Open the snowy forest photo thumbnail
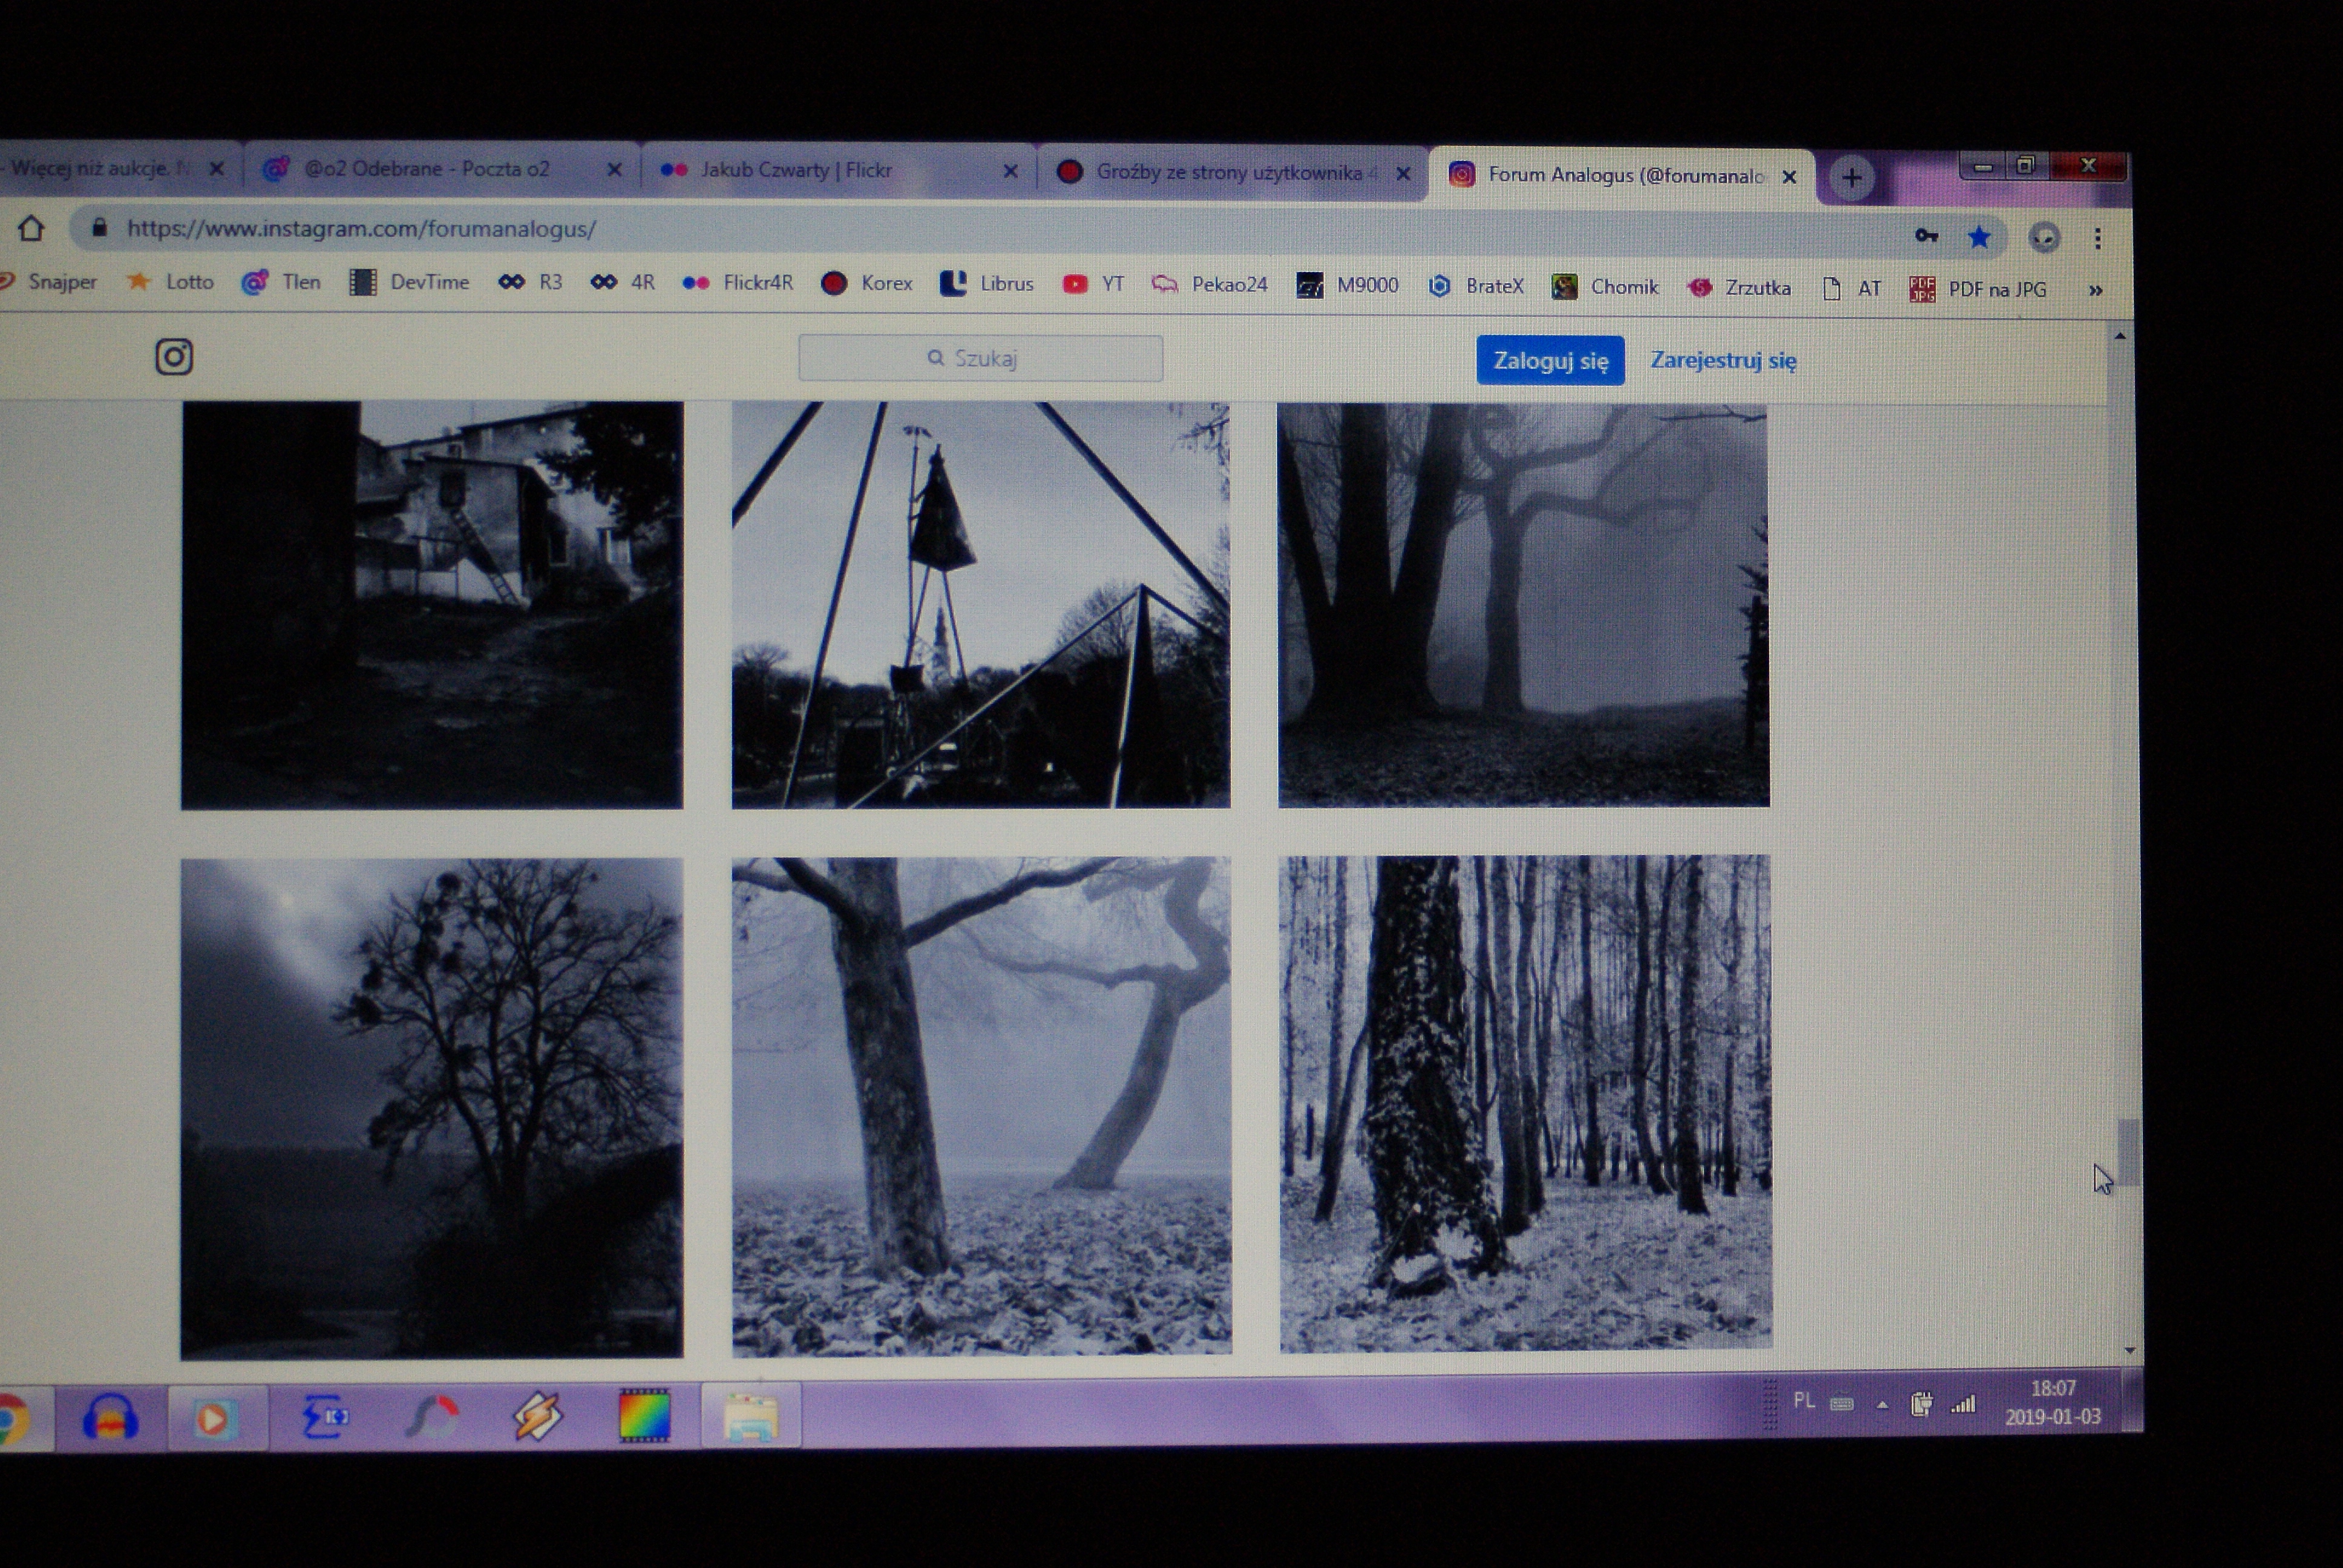Viewport: 2343px width, 1568px height. 1525,1102
